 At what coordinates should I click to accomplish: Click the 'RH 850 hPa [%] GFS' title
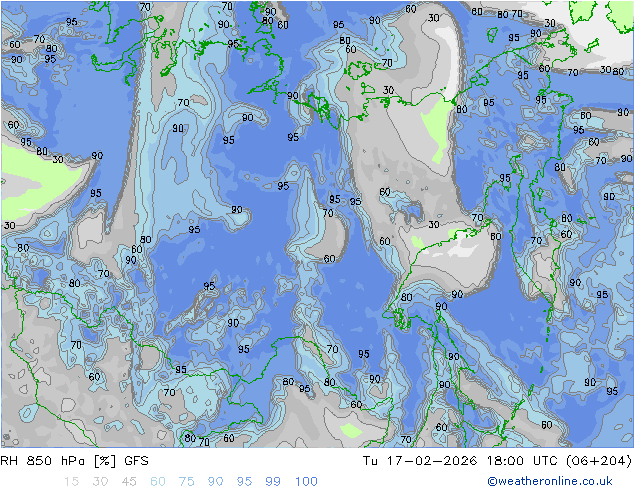[74, 461]
